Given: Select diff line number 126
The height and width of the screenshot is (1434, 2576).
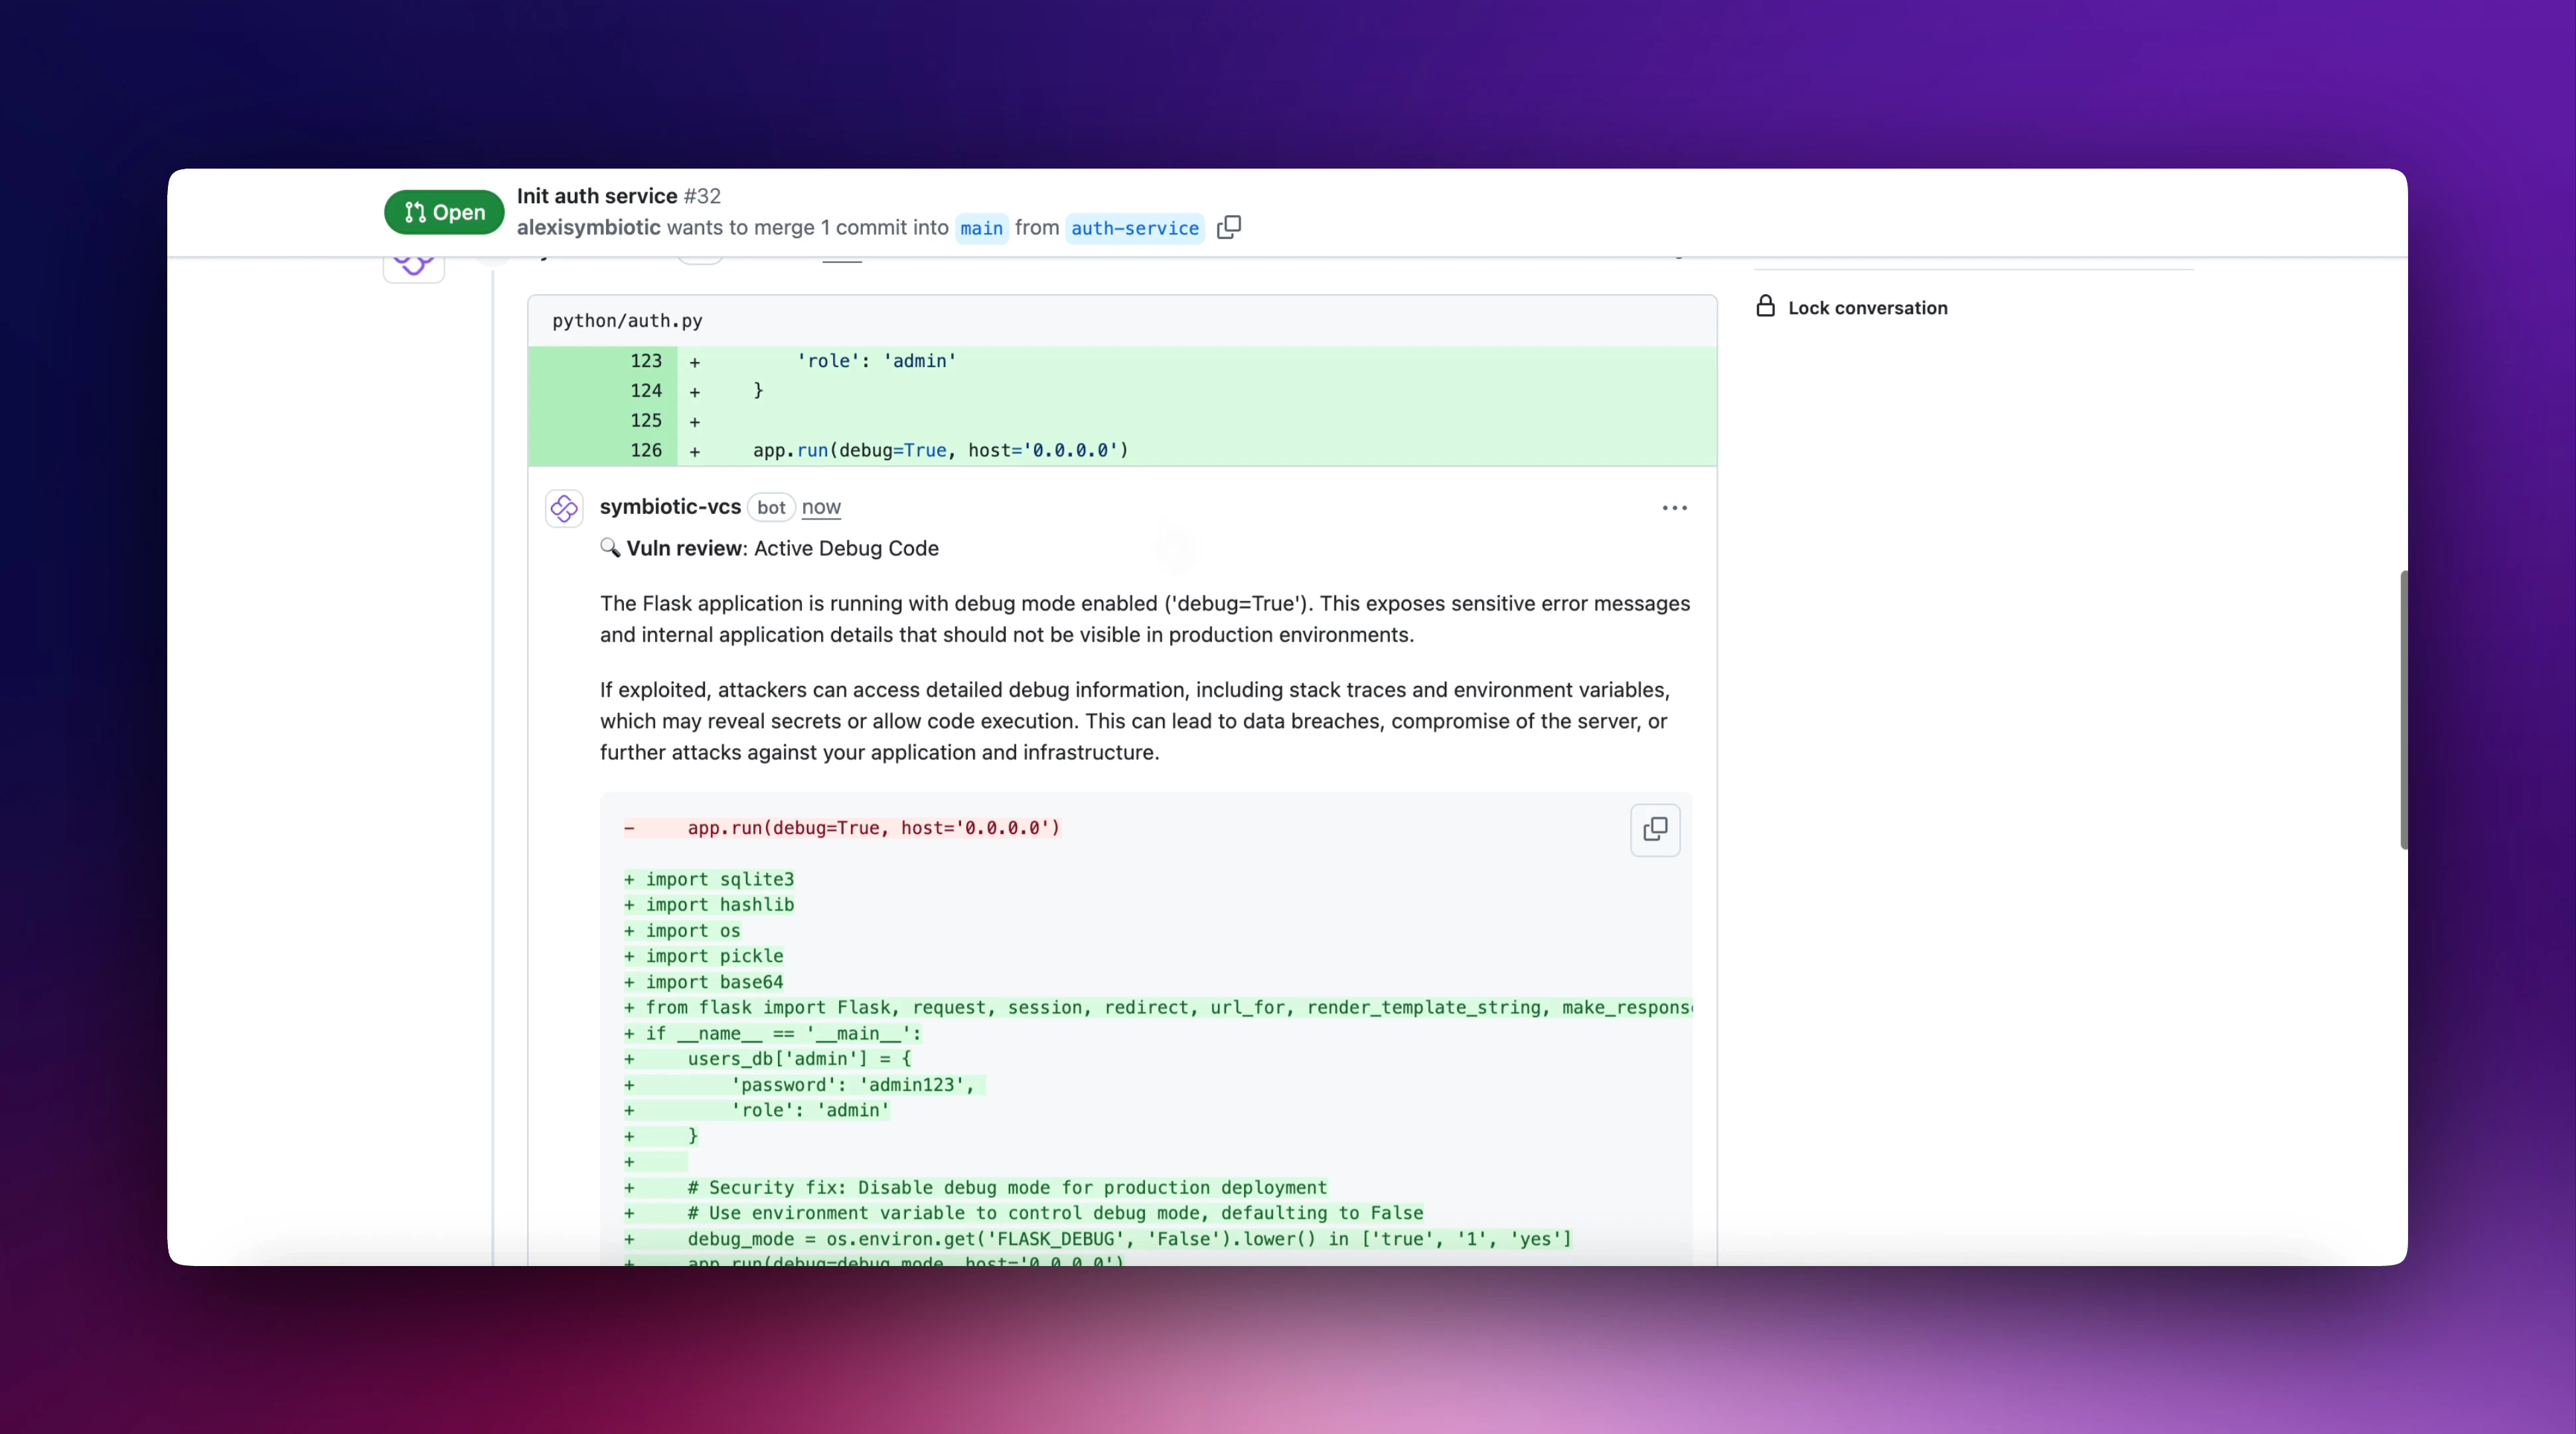Looking at the screenshot, I should [x=646, y=450].
